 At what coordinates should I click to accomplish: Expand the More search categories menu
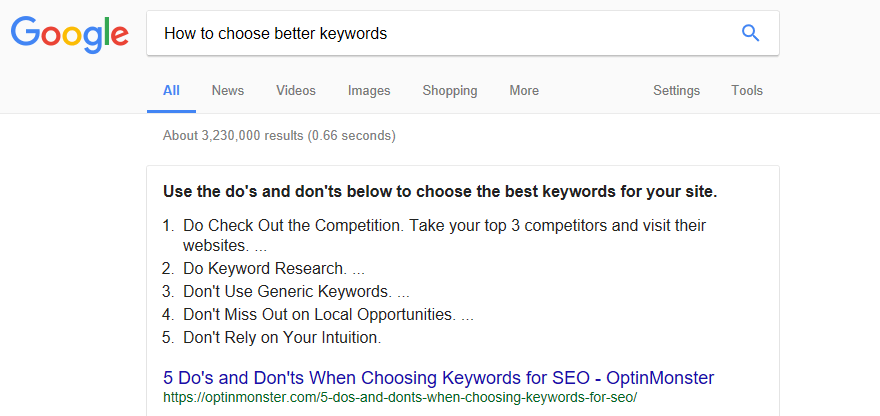(524, 91)
